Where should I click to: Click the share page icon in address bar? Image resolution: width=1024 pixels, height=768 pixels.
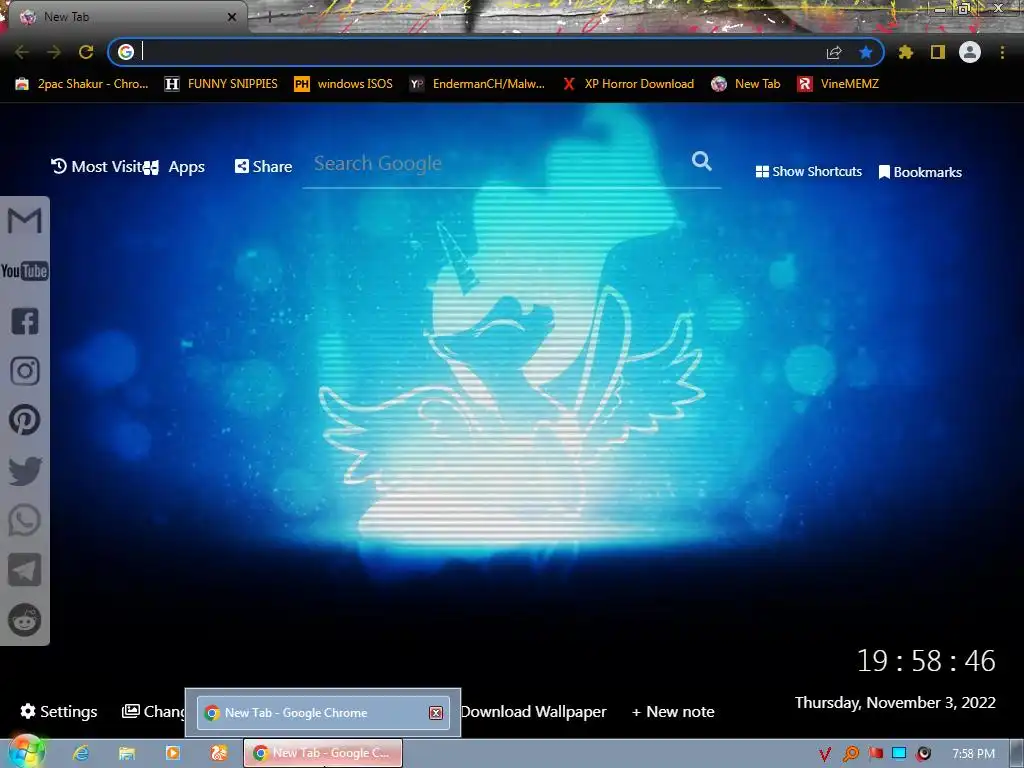pyautogui.click(x=834, y=52)
